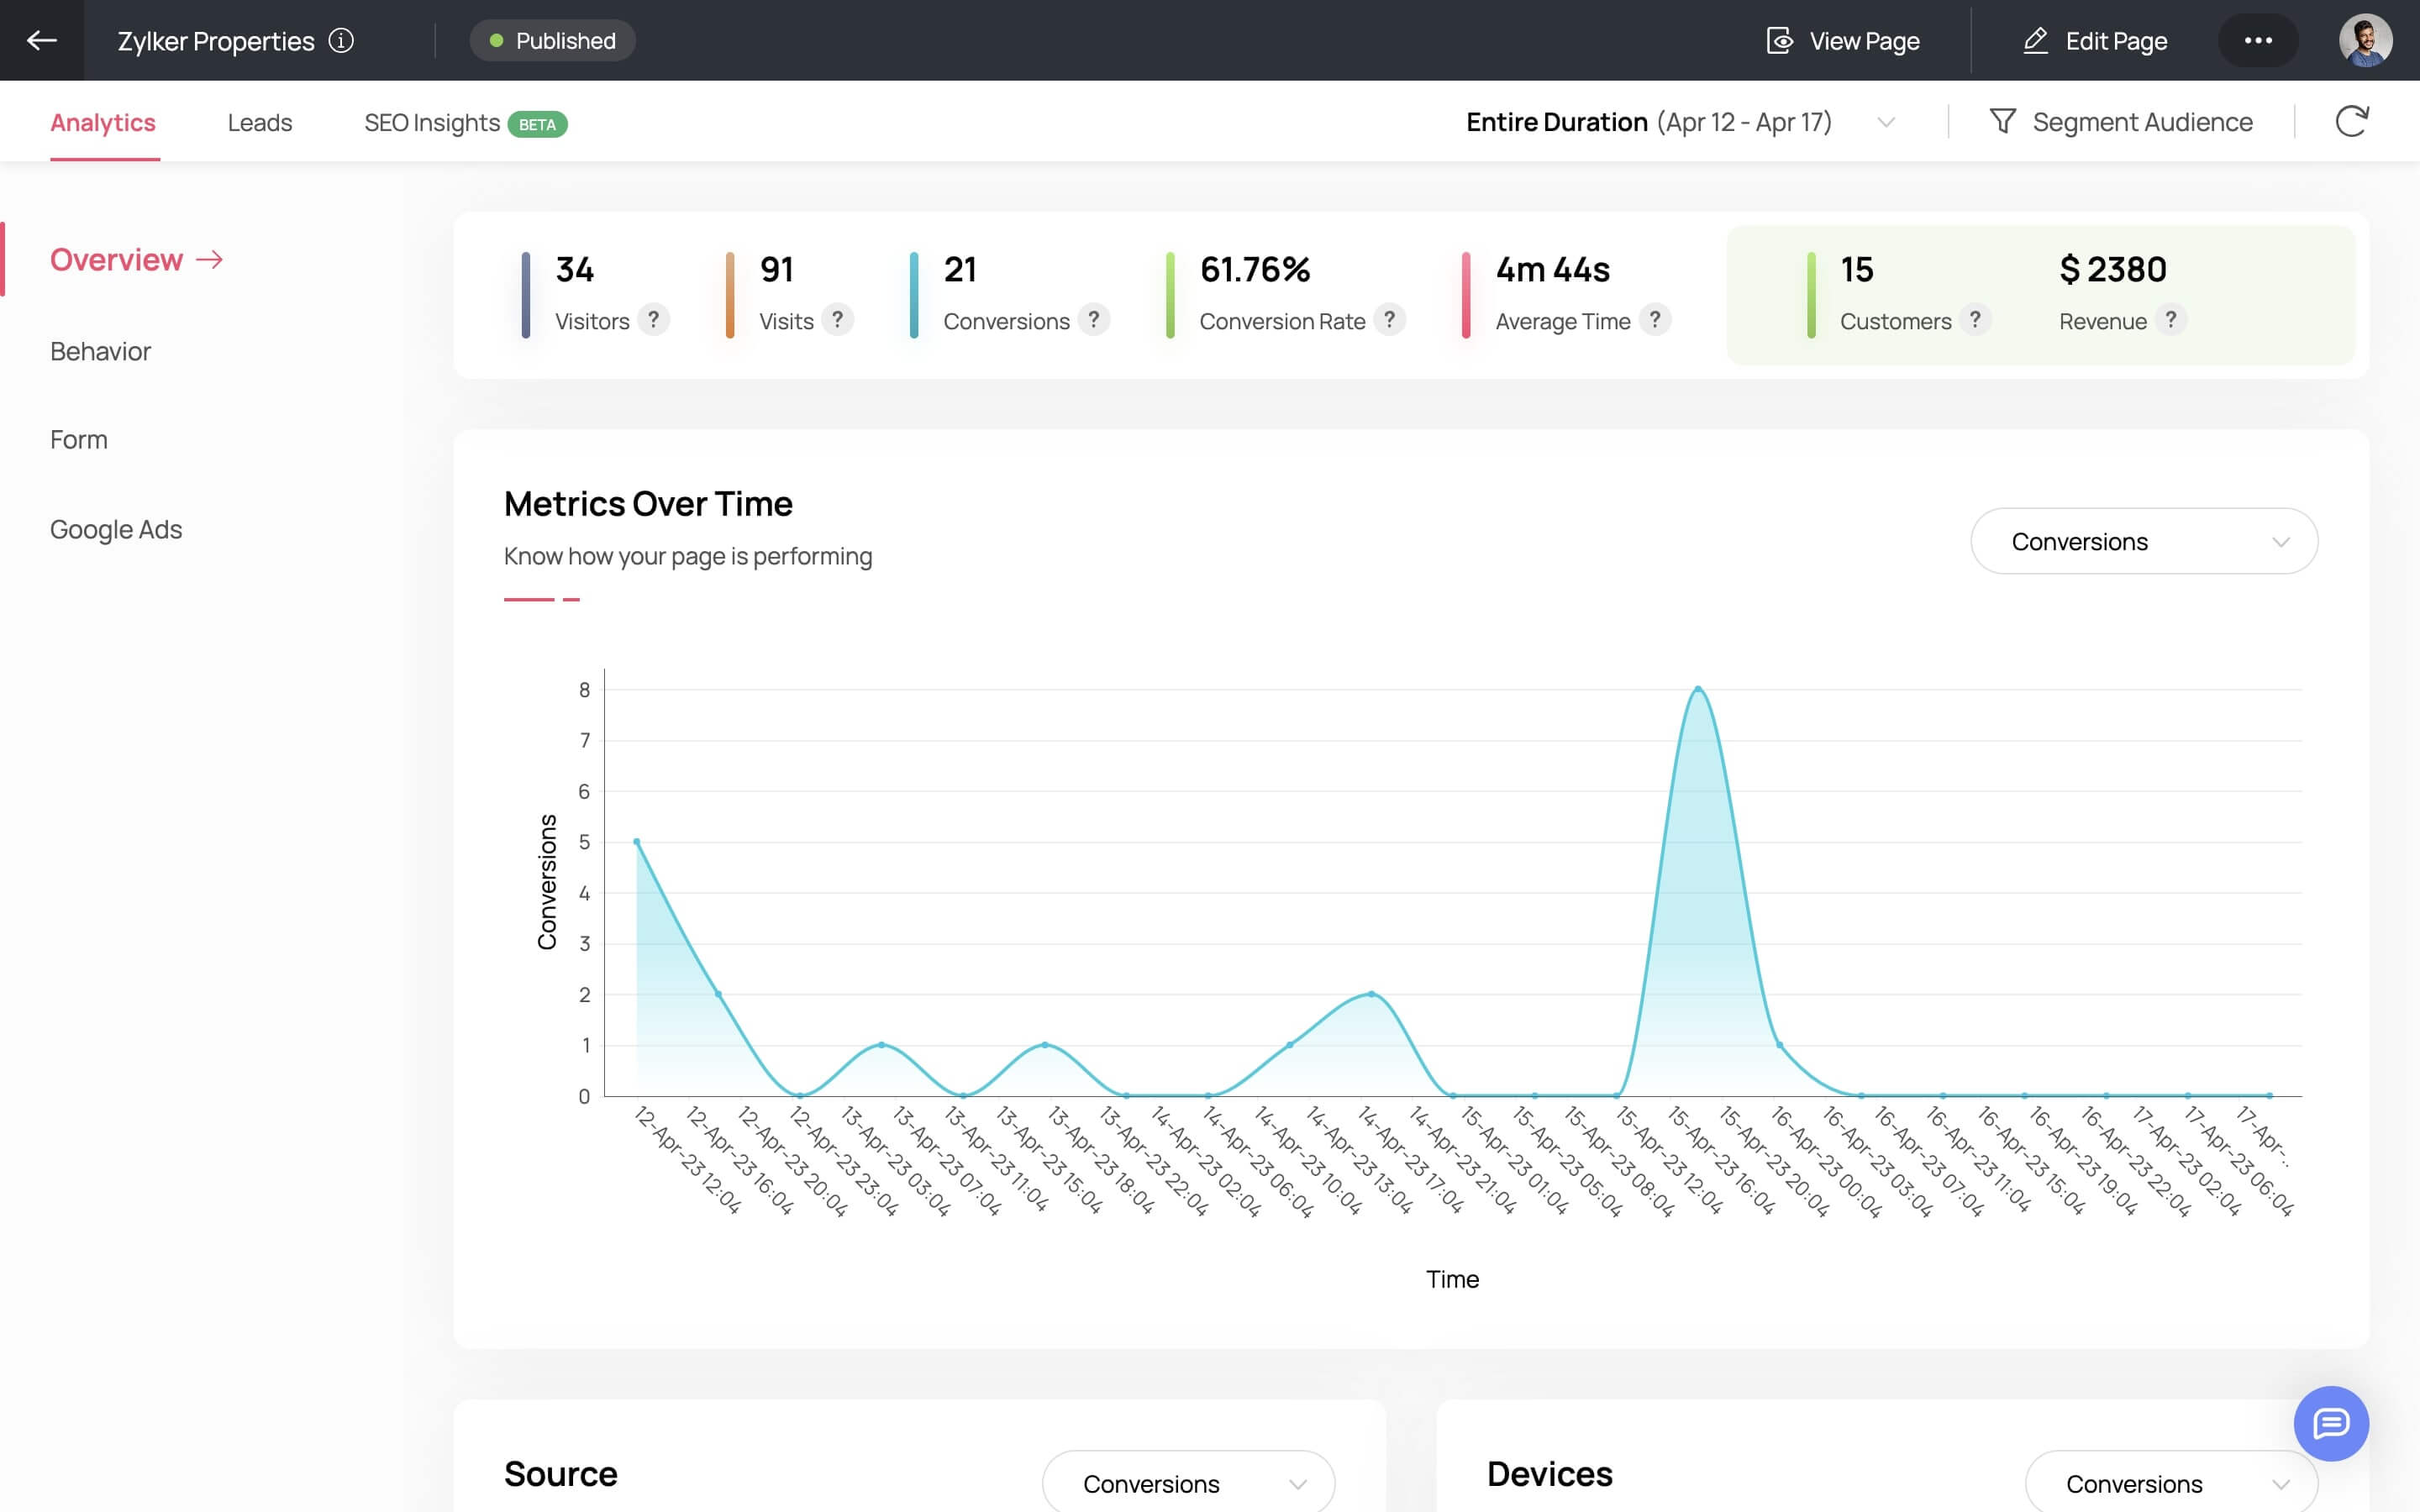The image size is (2420, 1512).
Task: Click the info icon next to Zylker Properties
Action: click(341, 40)
